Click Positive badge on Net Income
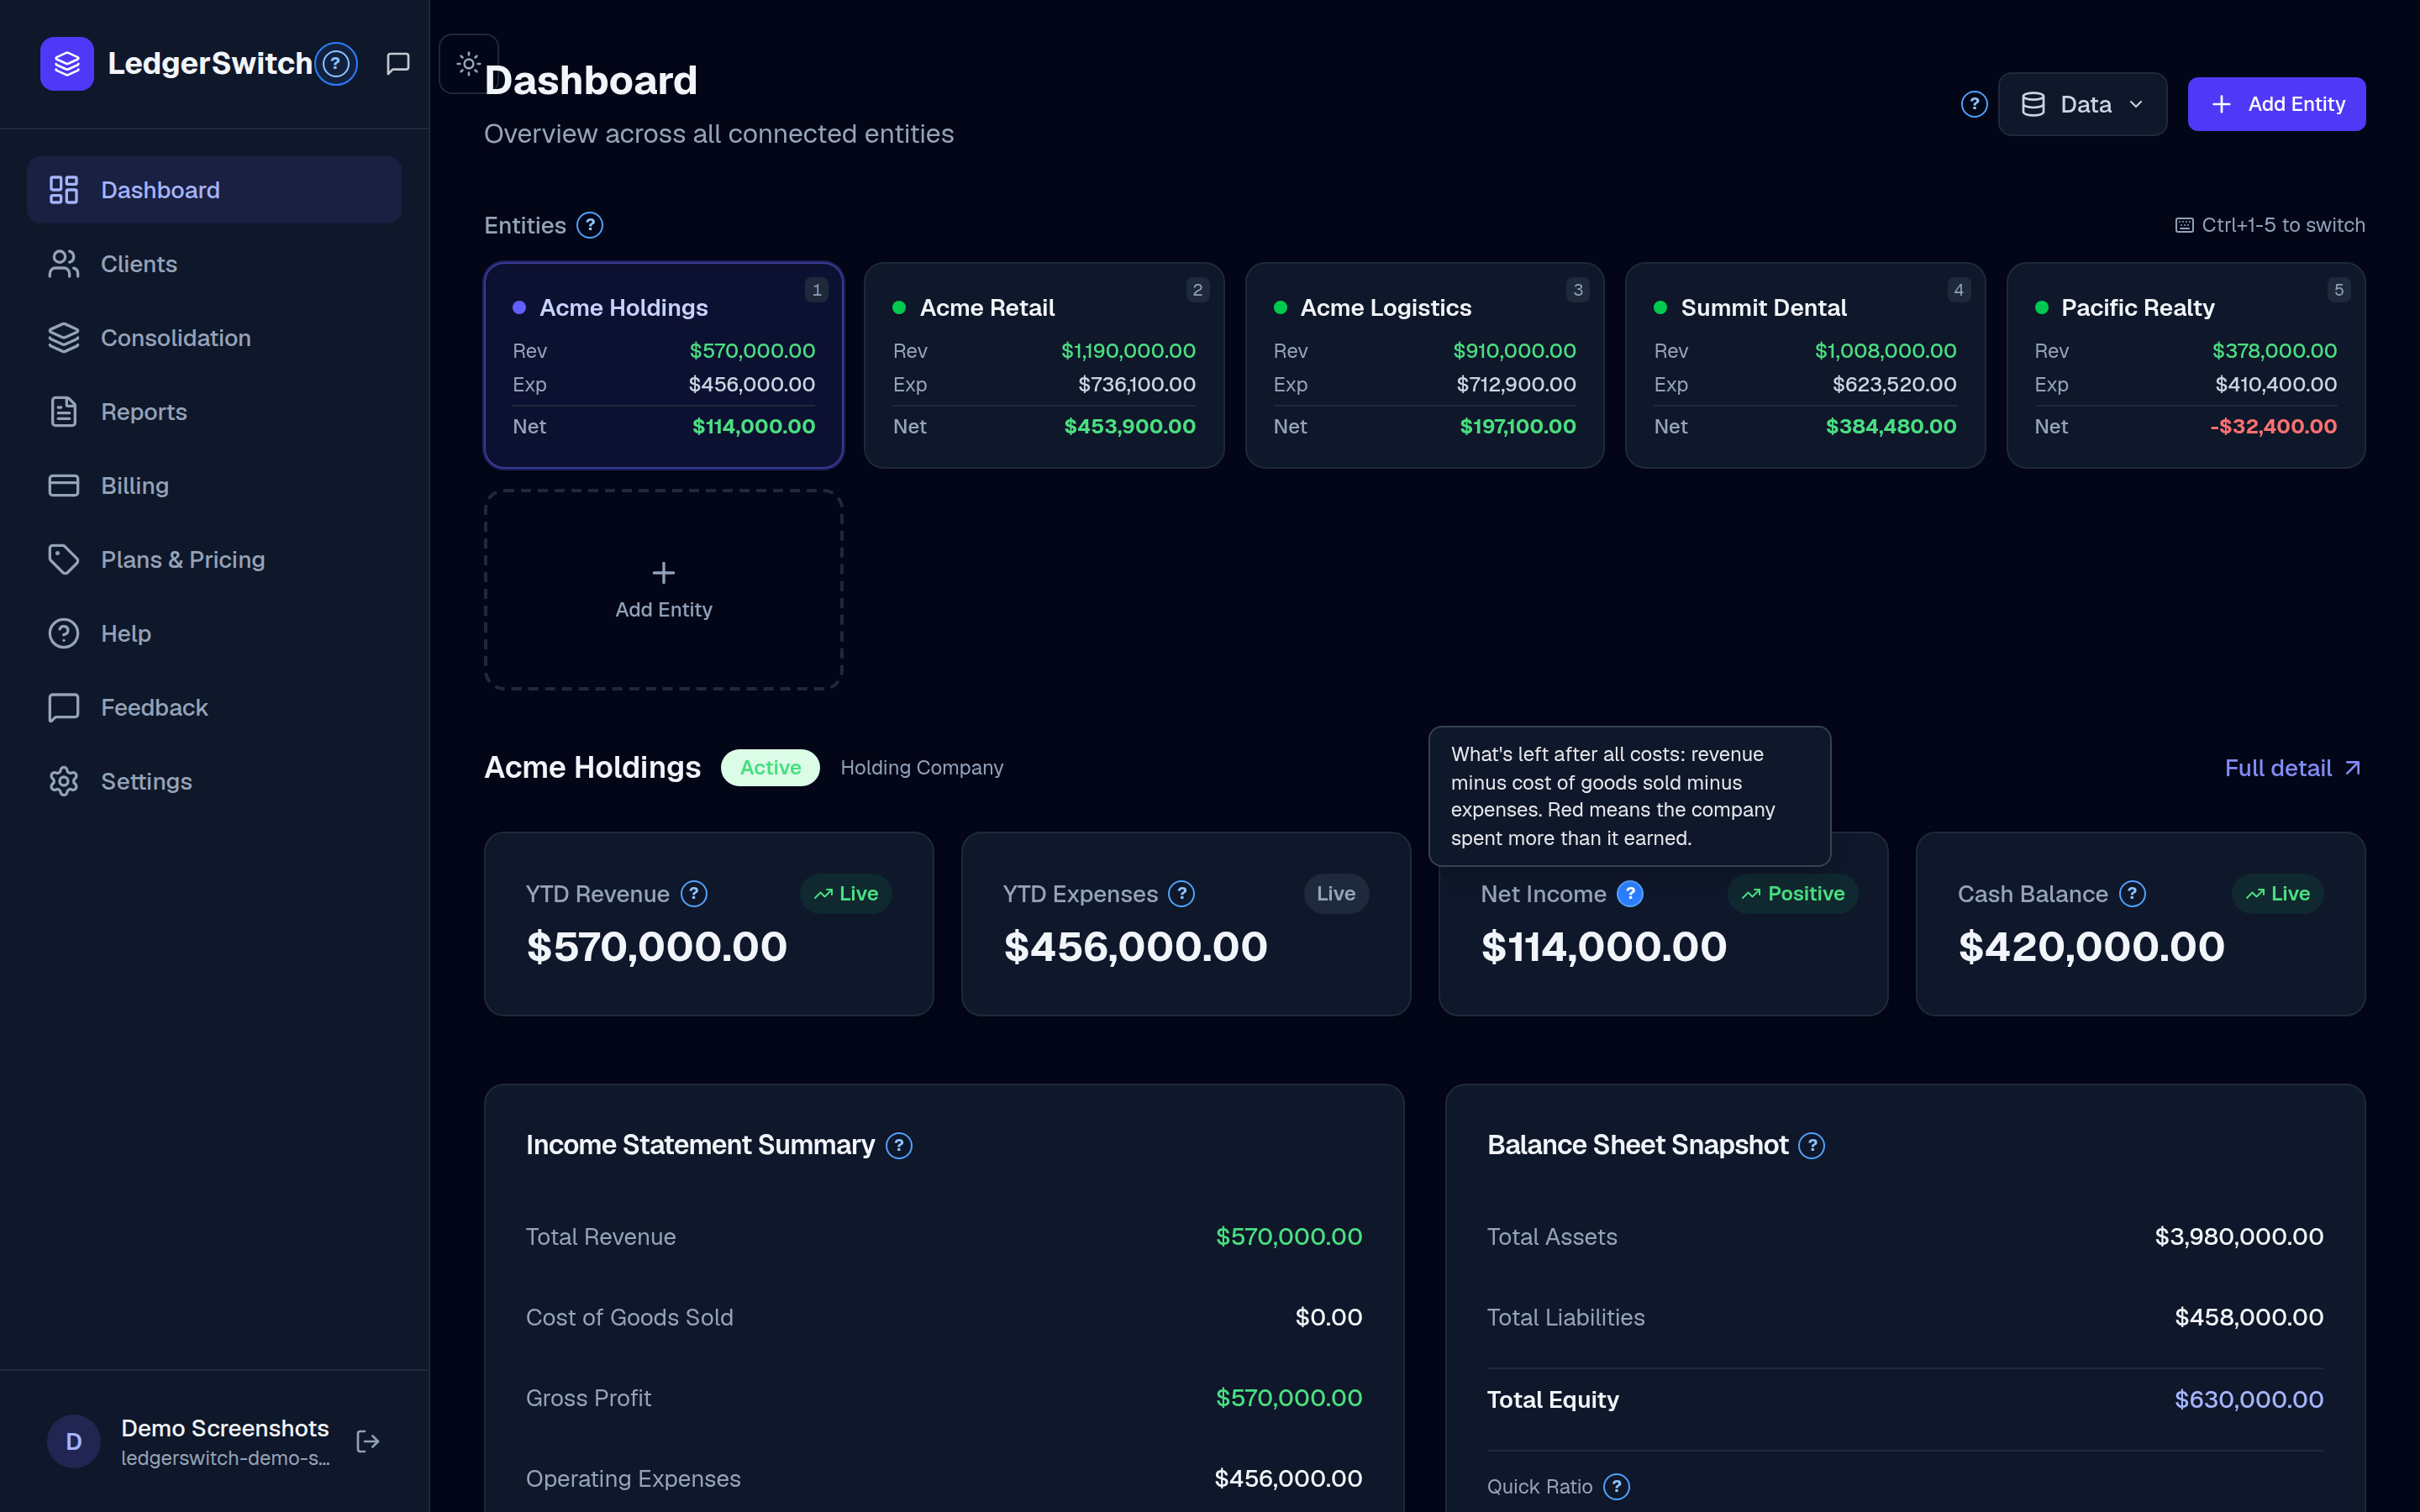 point(1793,894)
